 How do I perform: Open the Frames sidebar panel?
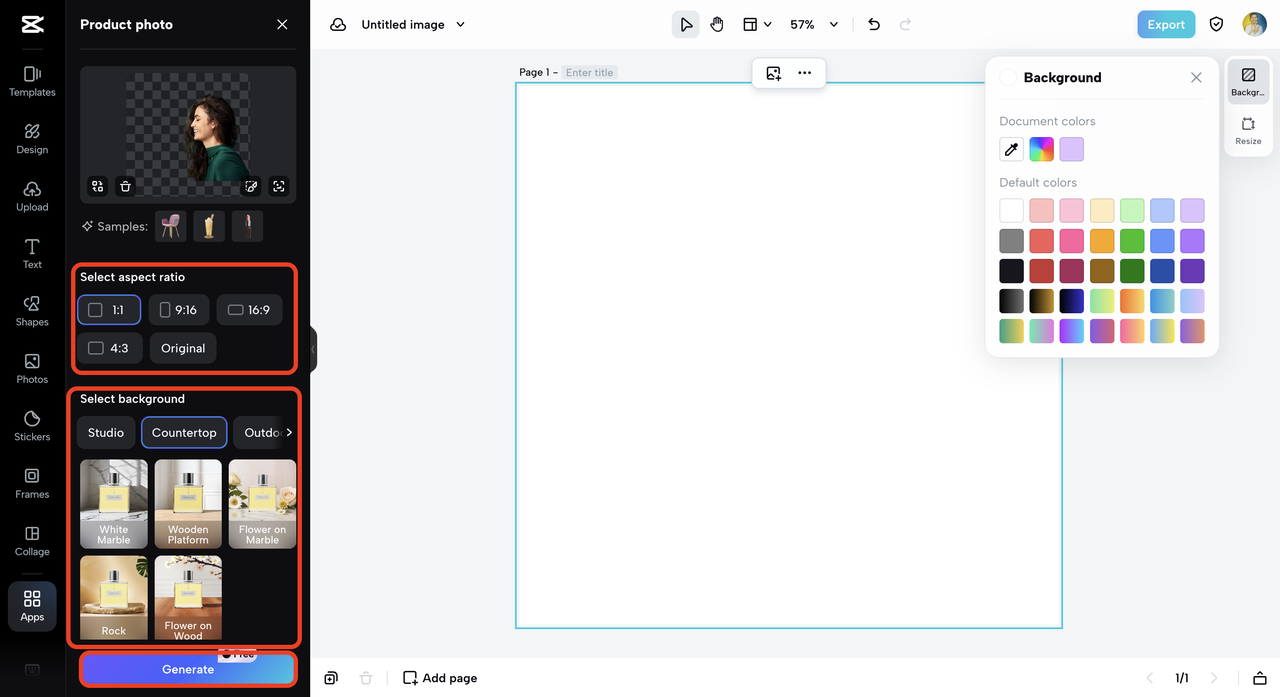pyautogui.click(x=32, y=484)
